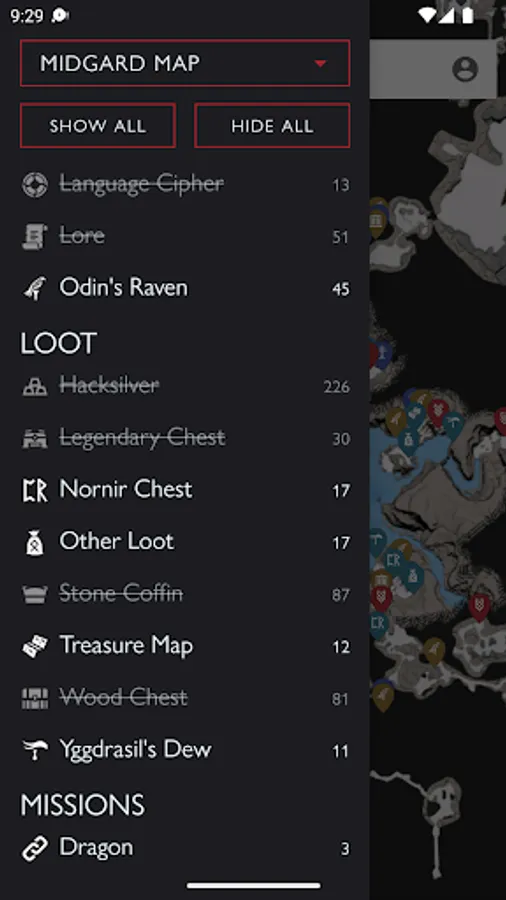Click the Language Cipher disc icon
506x900 pixels.
[x=34, y=185]
